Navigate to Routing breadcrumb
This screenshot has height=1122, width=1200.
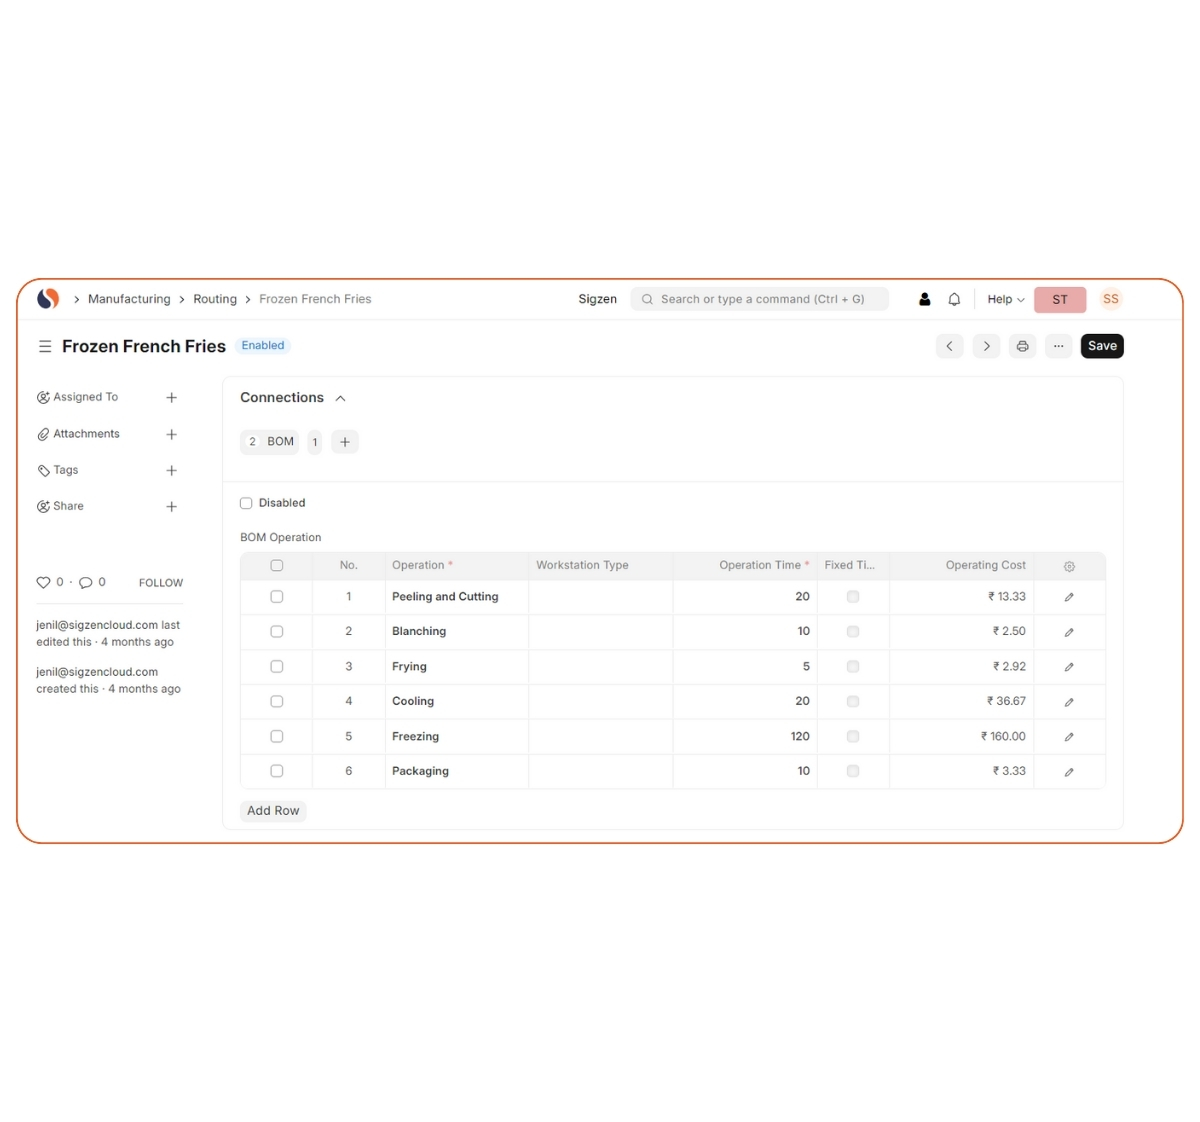[215, 299]
